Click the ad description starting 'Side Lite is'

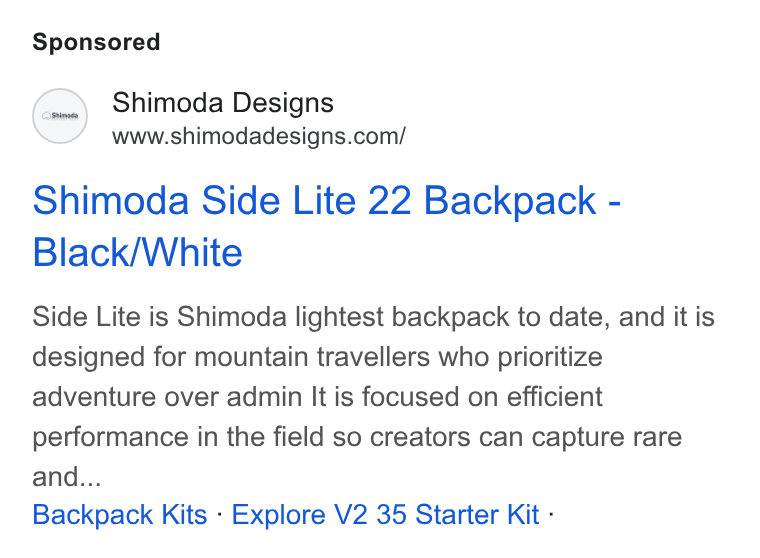[373, 397]
